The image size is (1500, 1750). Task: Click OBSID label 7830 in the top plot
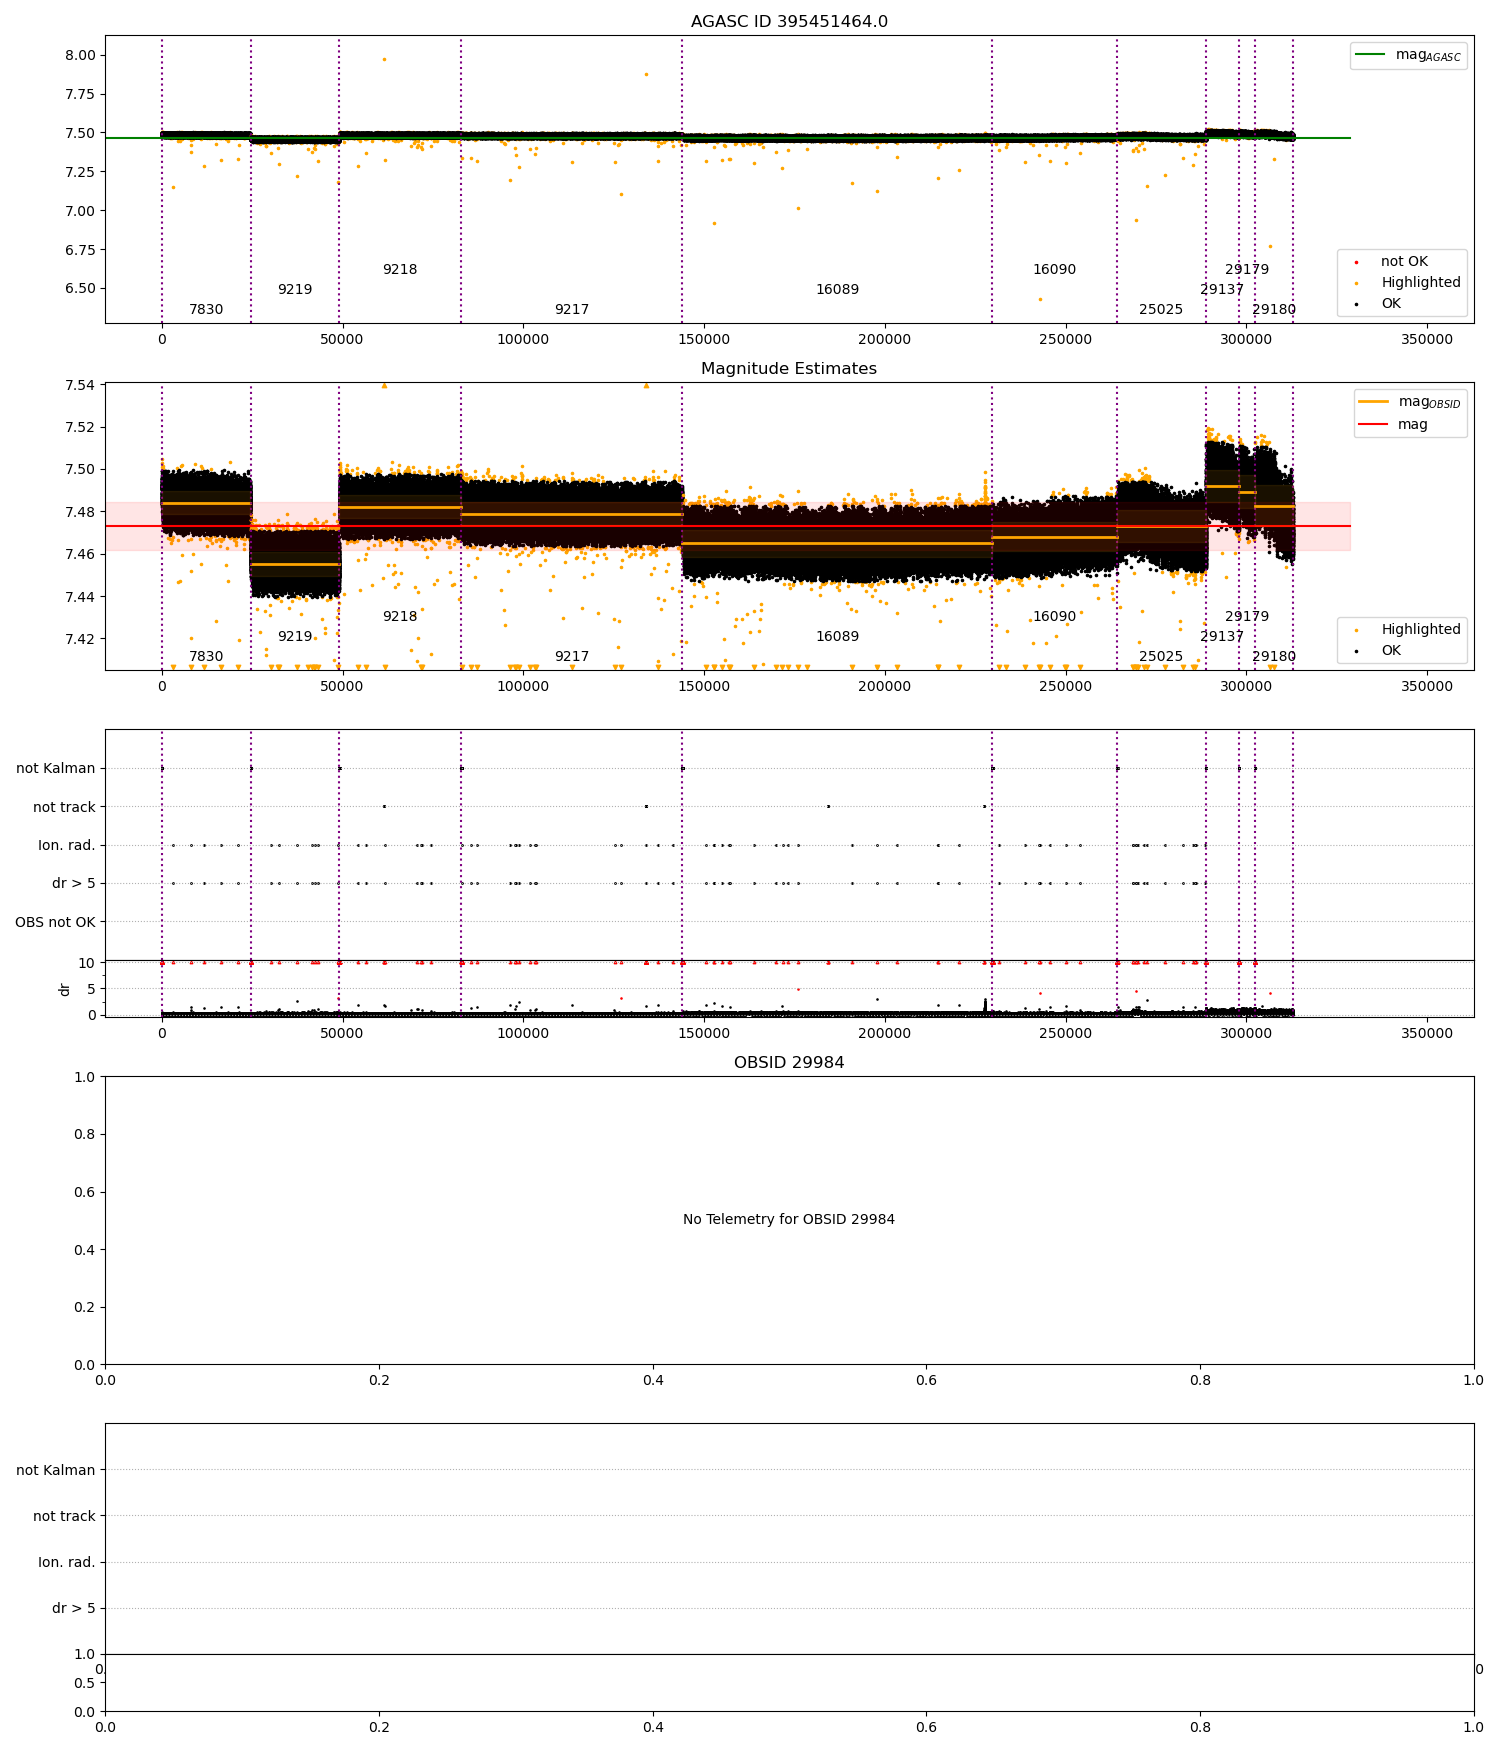[206, 310]
